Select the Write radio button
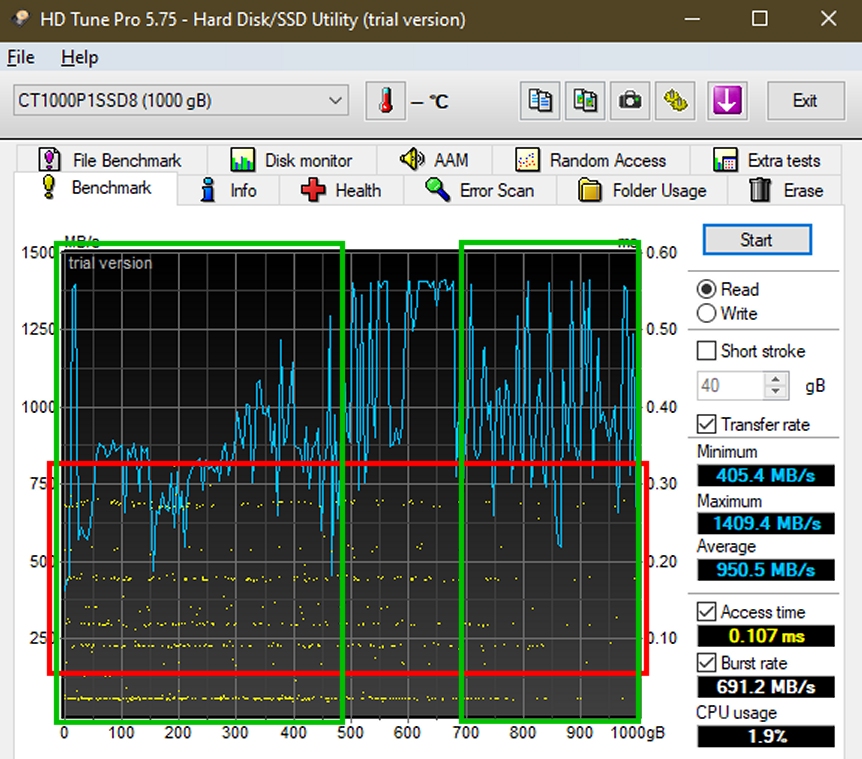The height and width of the screenshot is (759, 862). [706, 313]
